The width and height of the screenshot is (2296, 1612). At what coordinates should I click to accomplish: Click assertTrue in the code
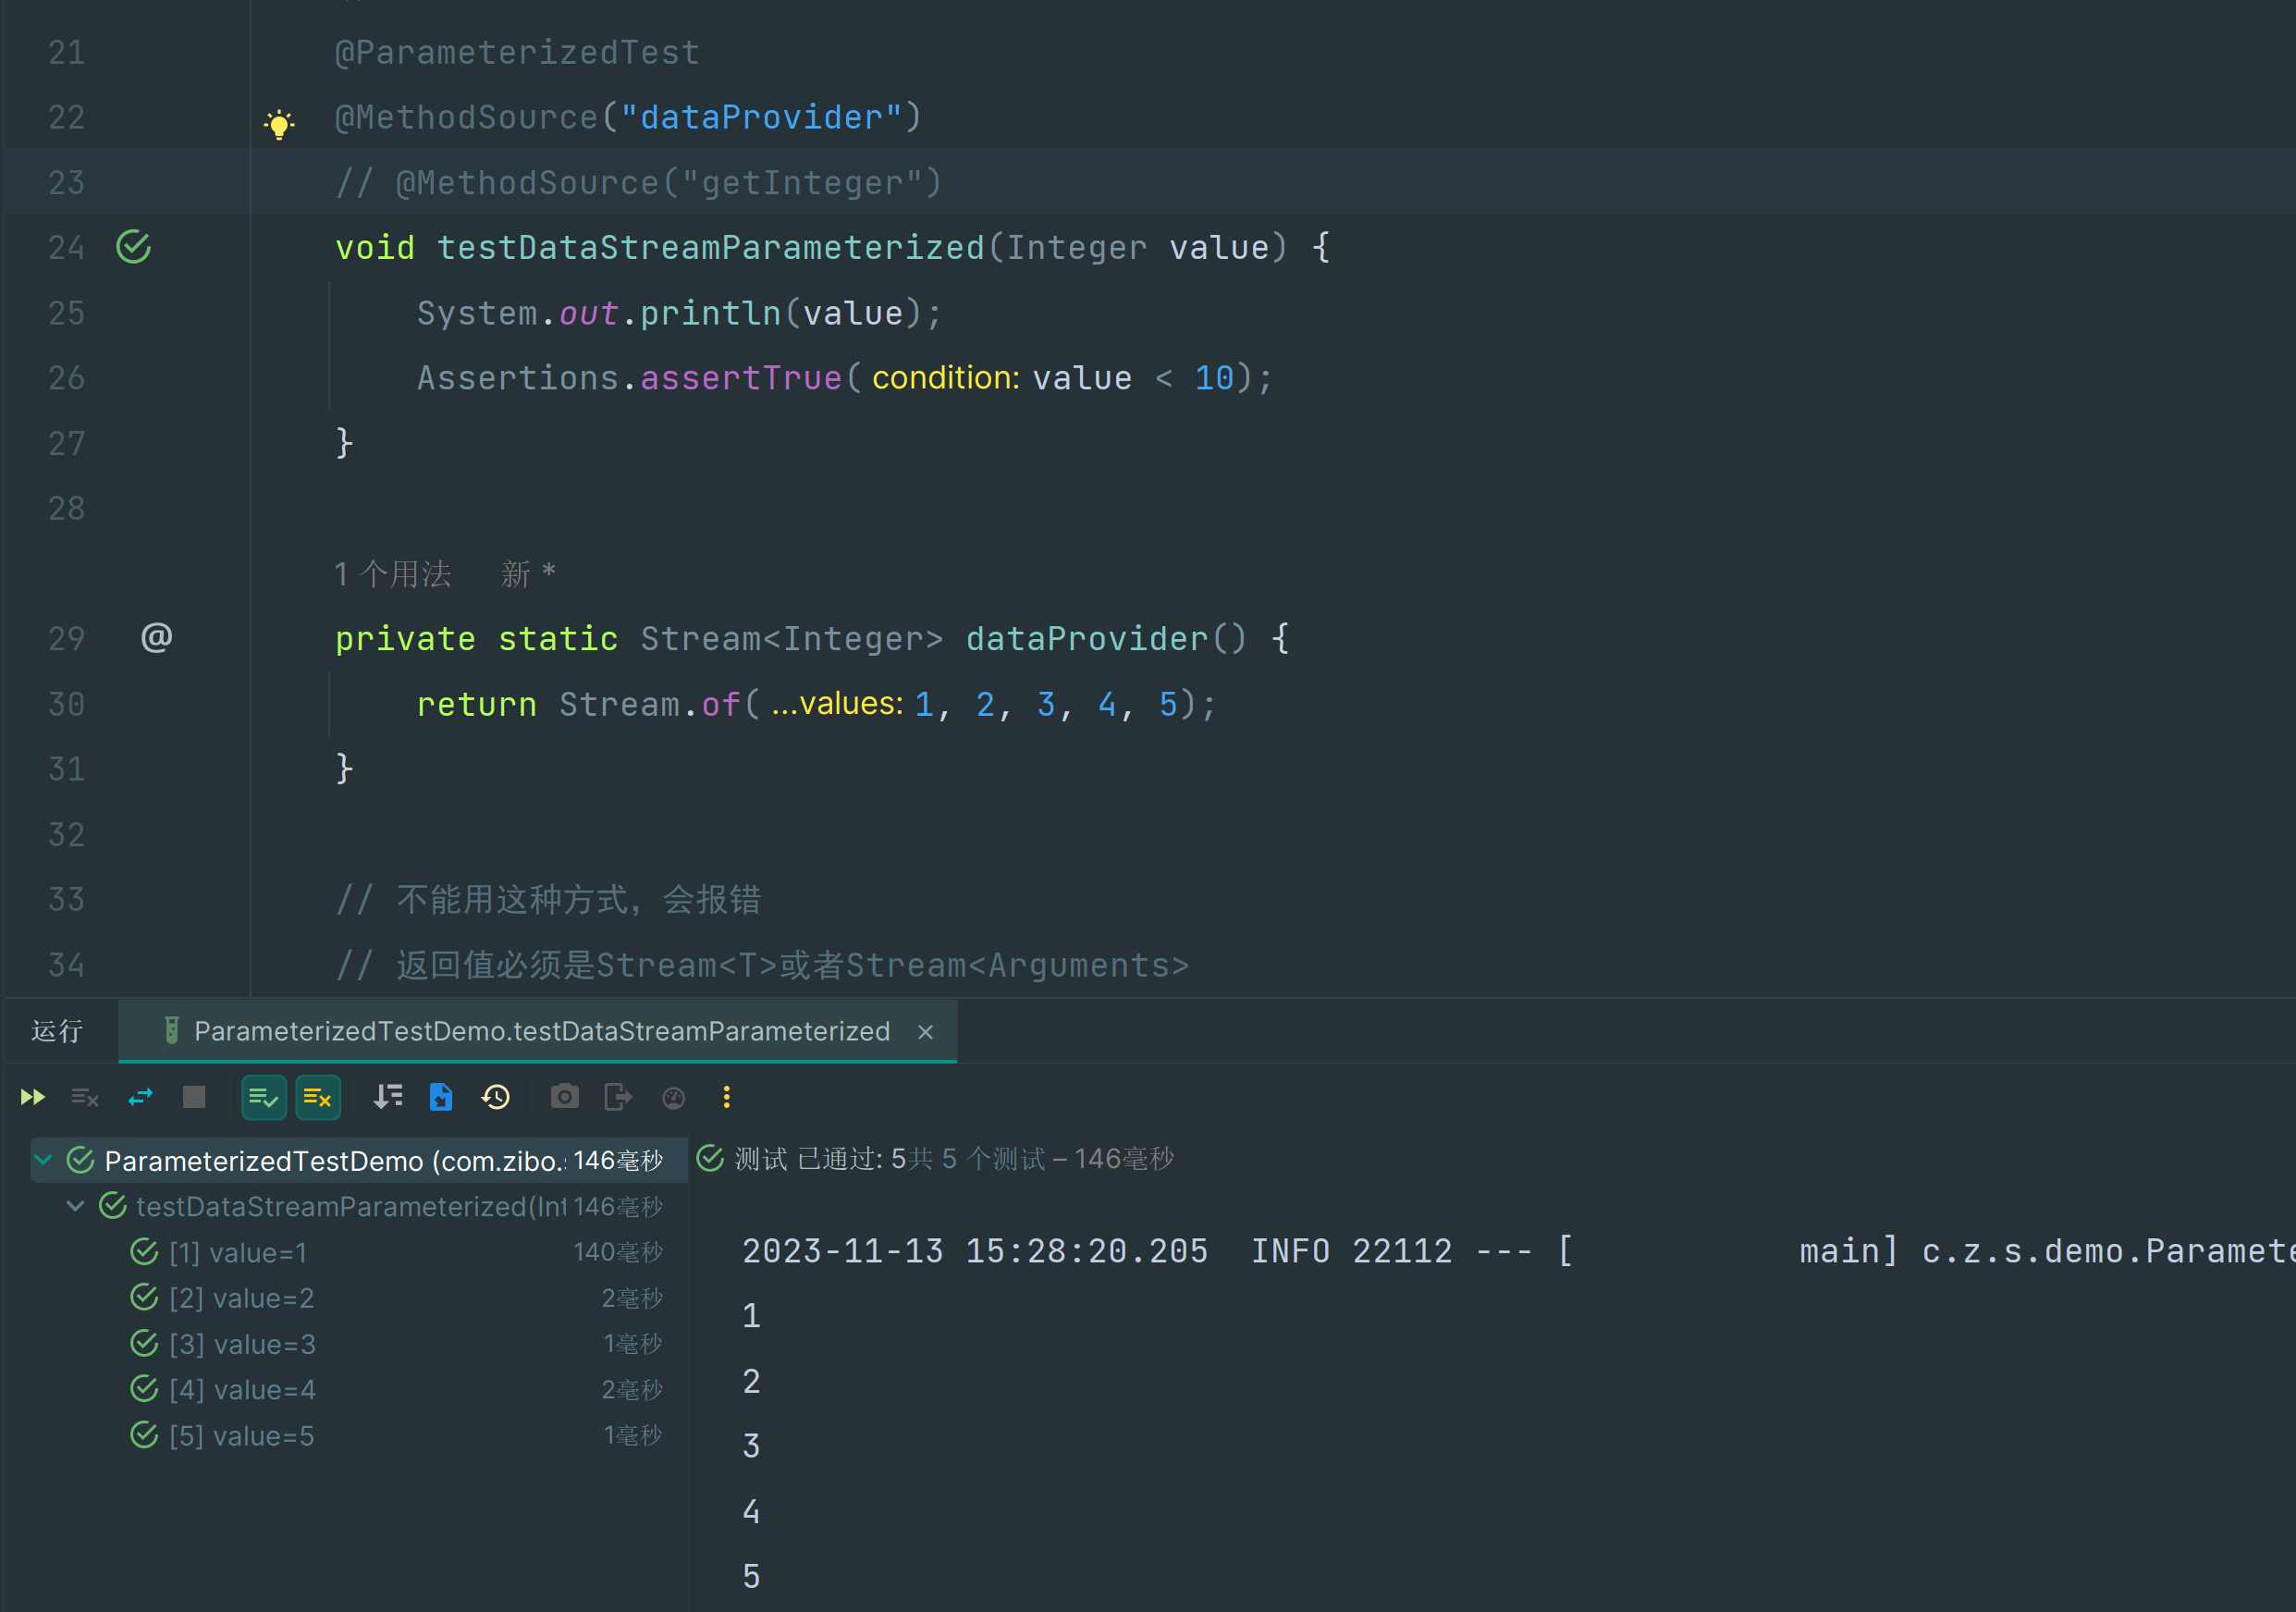pos(741,378)
